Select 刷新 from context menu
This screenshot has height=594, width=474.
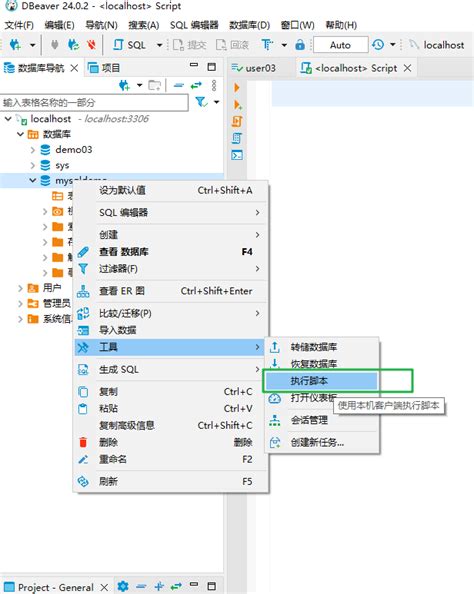[171, 481]
